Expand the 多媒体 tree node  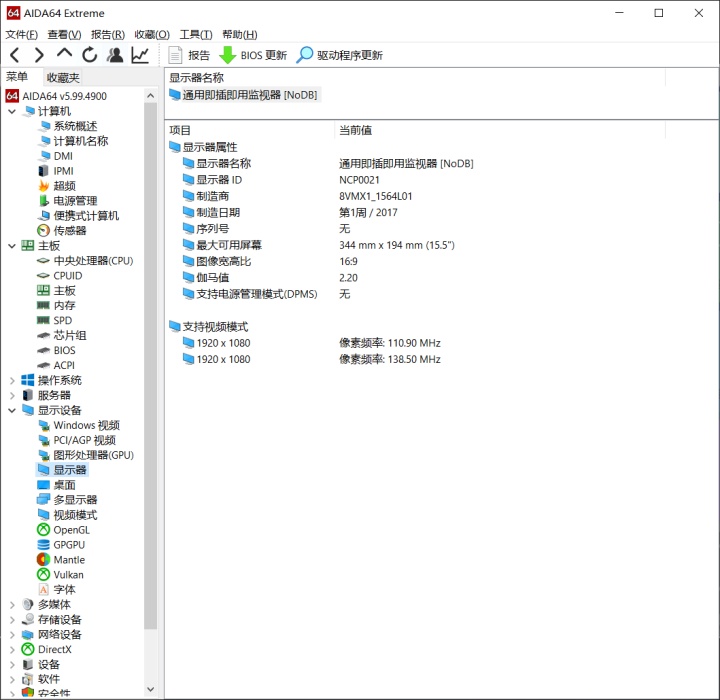pos(12,604)
